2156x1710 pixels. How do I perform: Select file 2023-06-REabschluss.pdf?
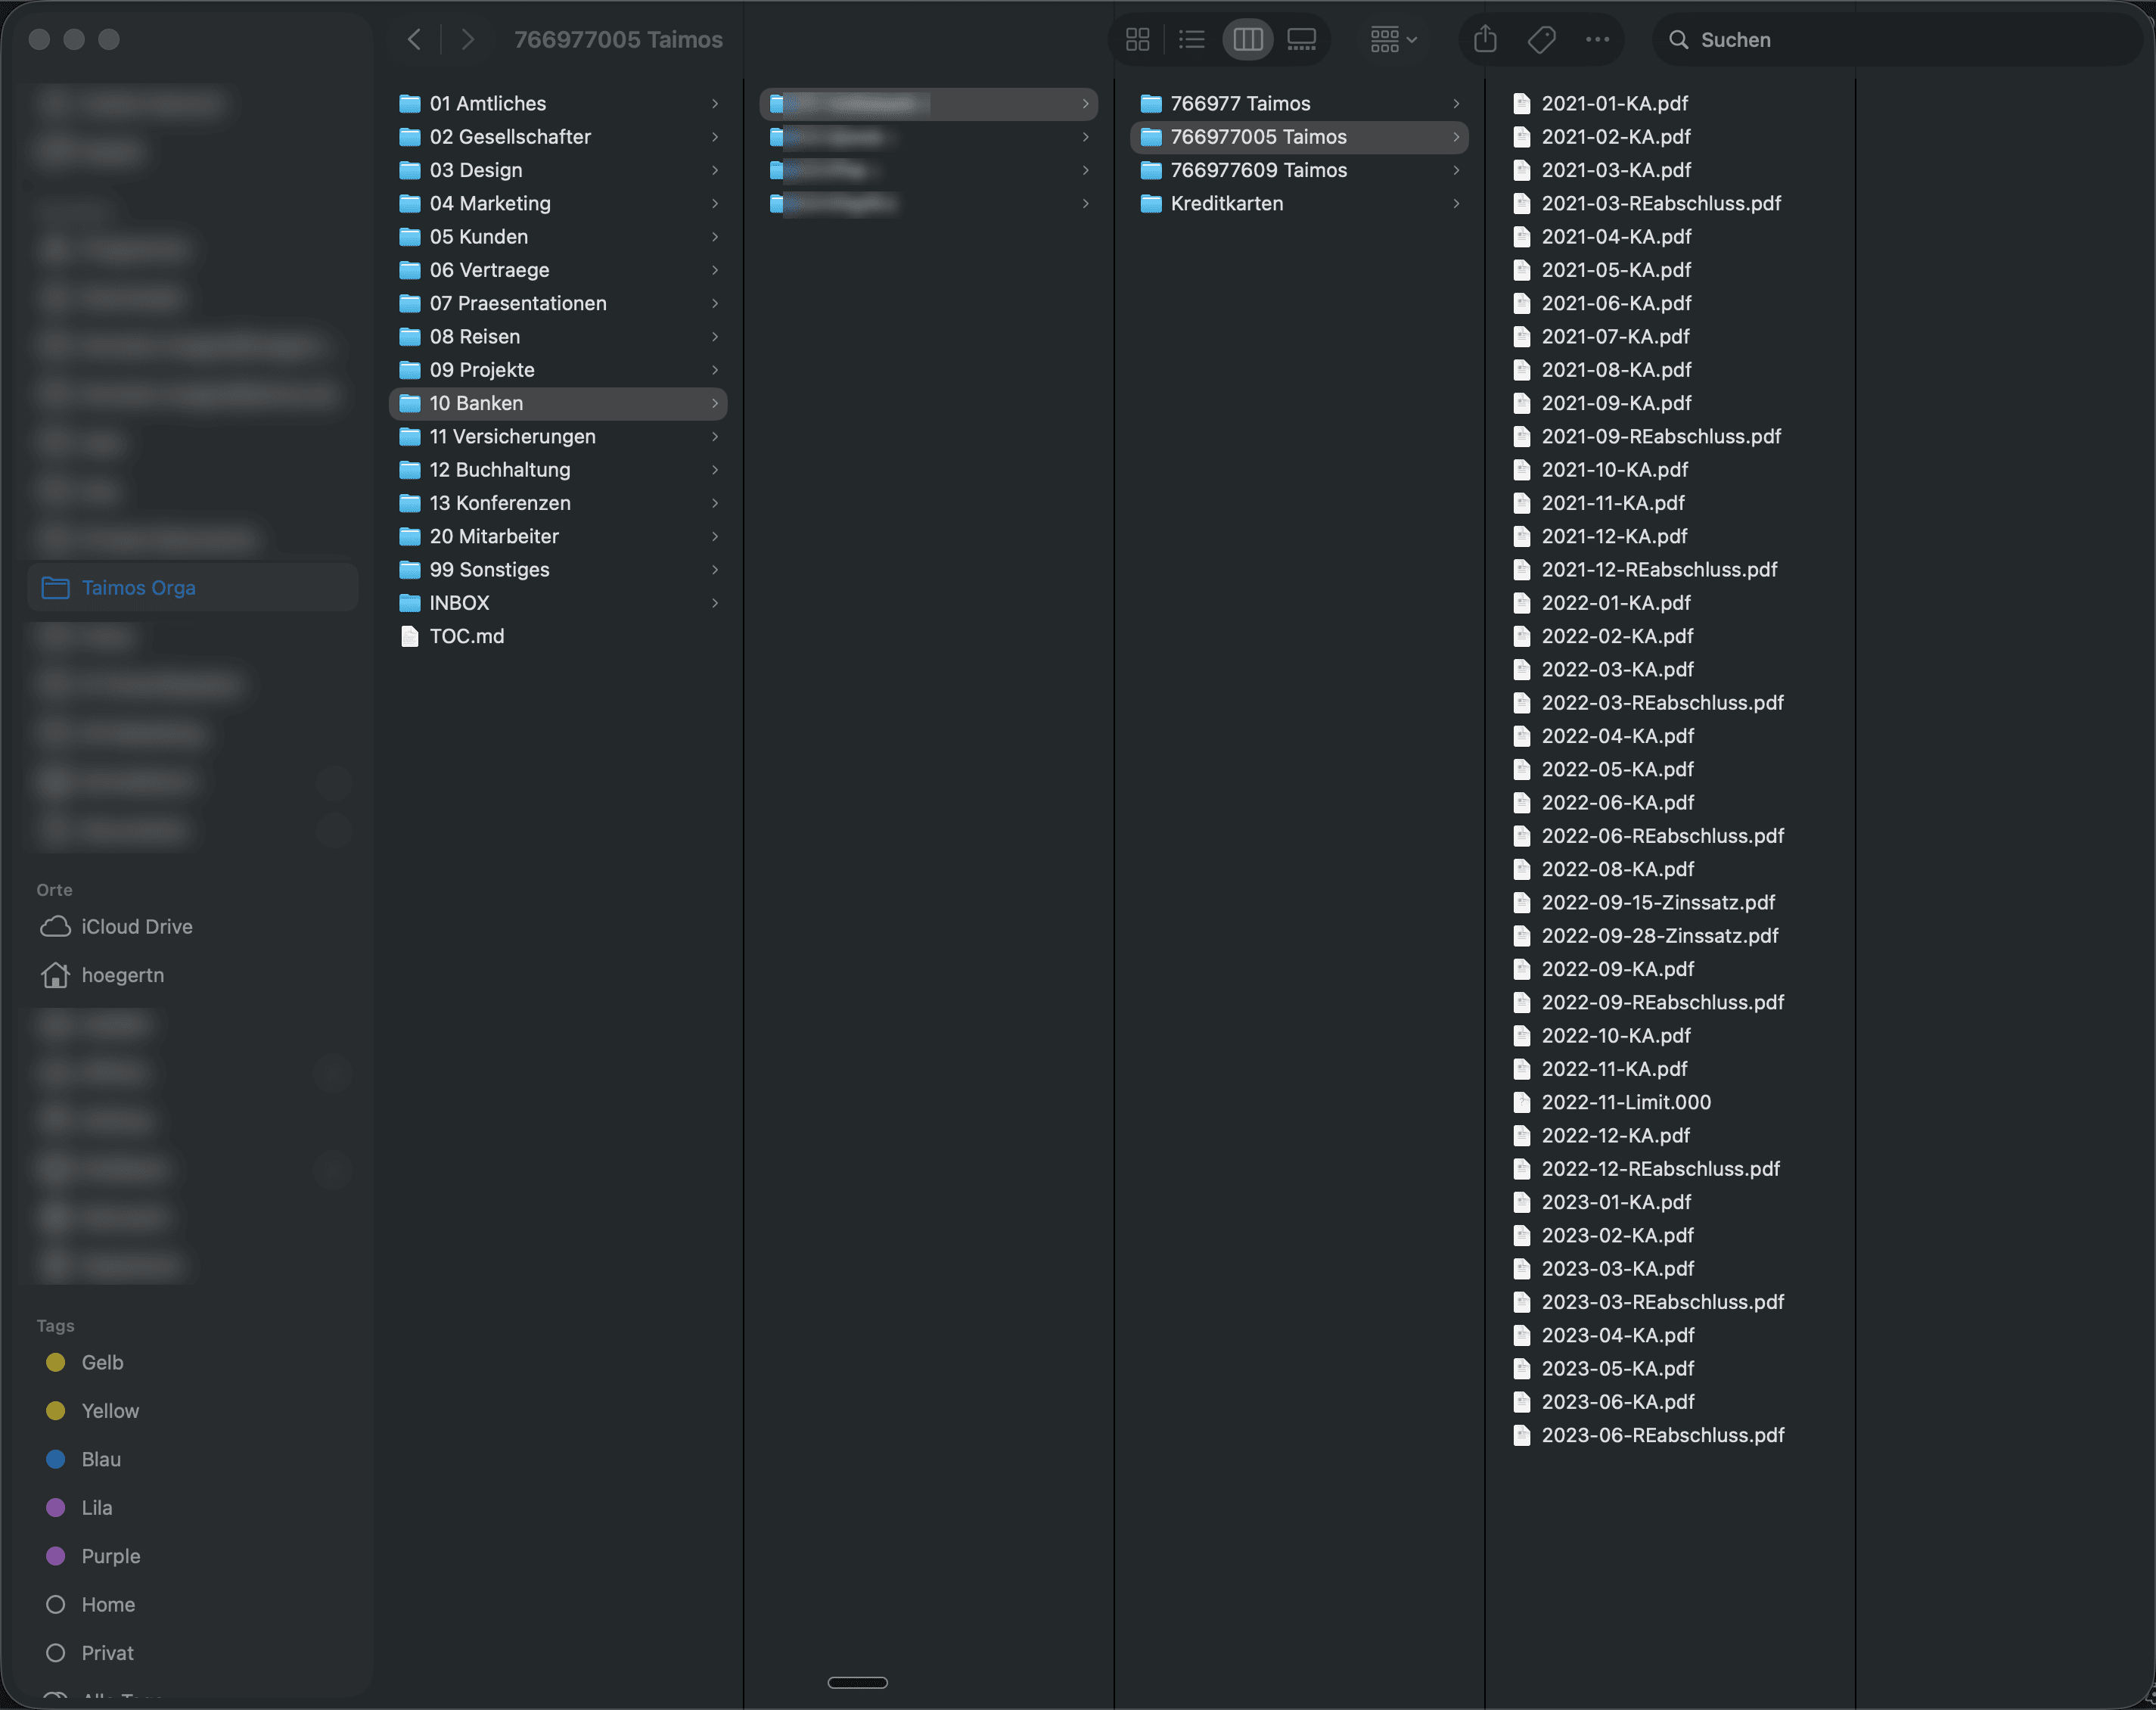[1670, 1435]
